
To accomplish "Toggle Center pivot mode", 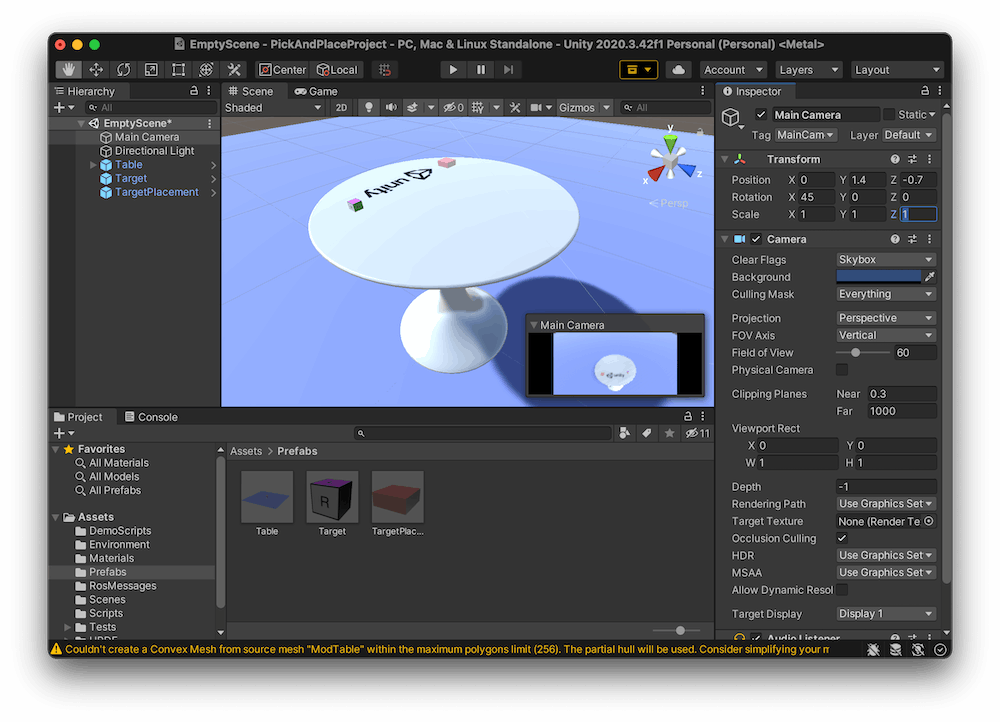I will (282, 70).
